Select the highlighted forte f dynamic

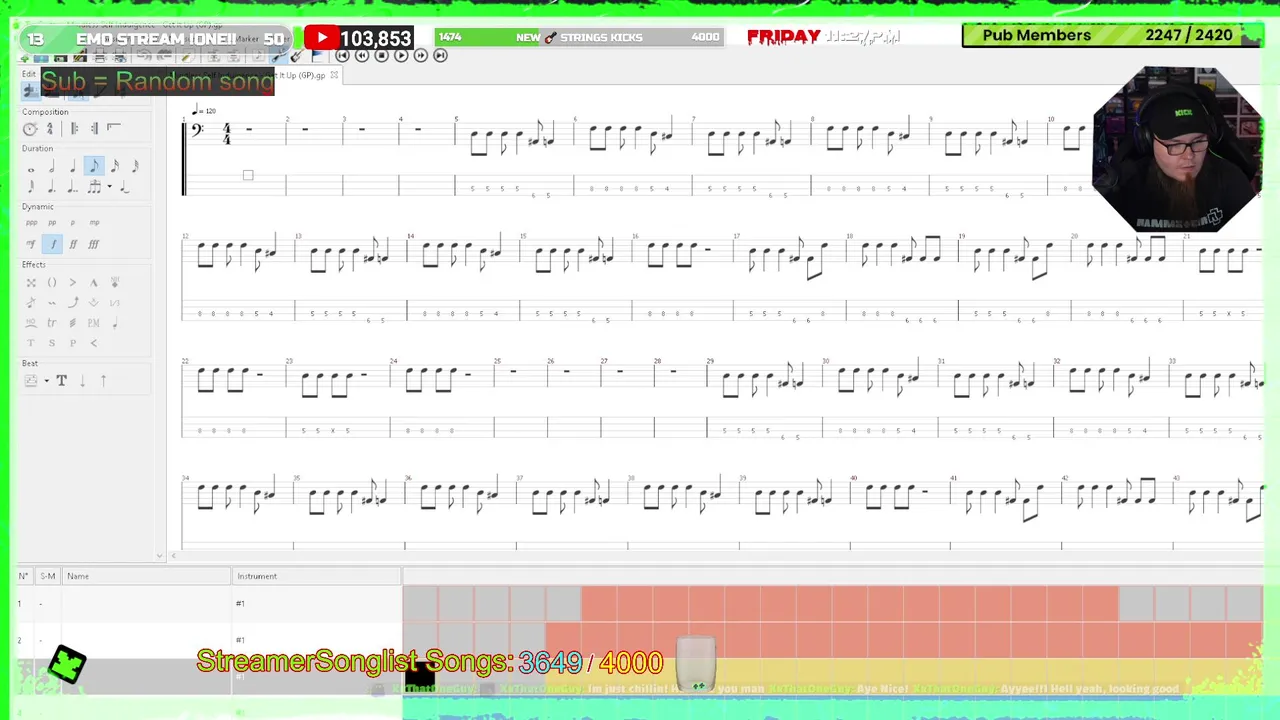pos(53,244)
